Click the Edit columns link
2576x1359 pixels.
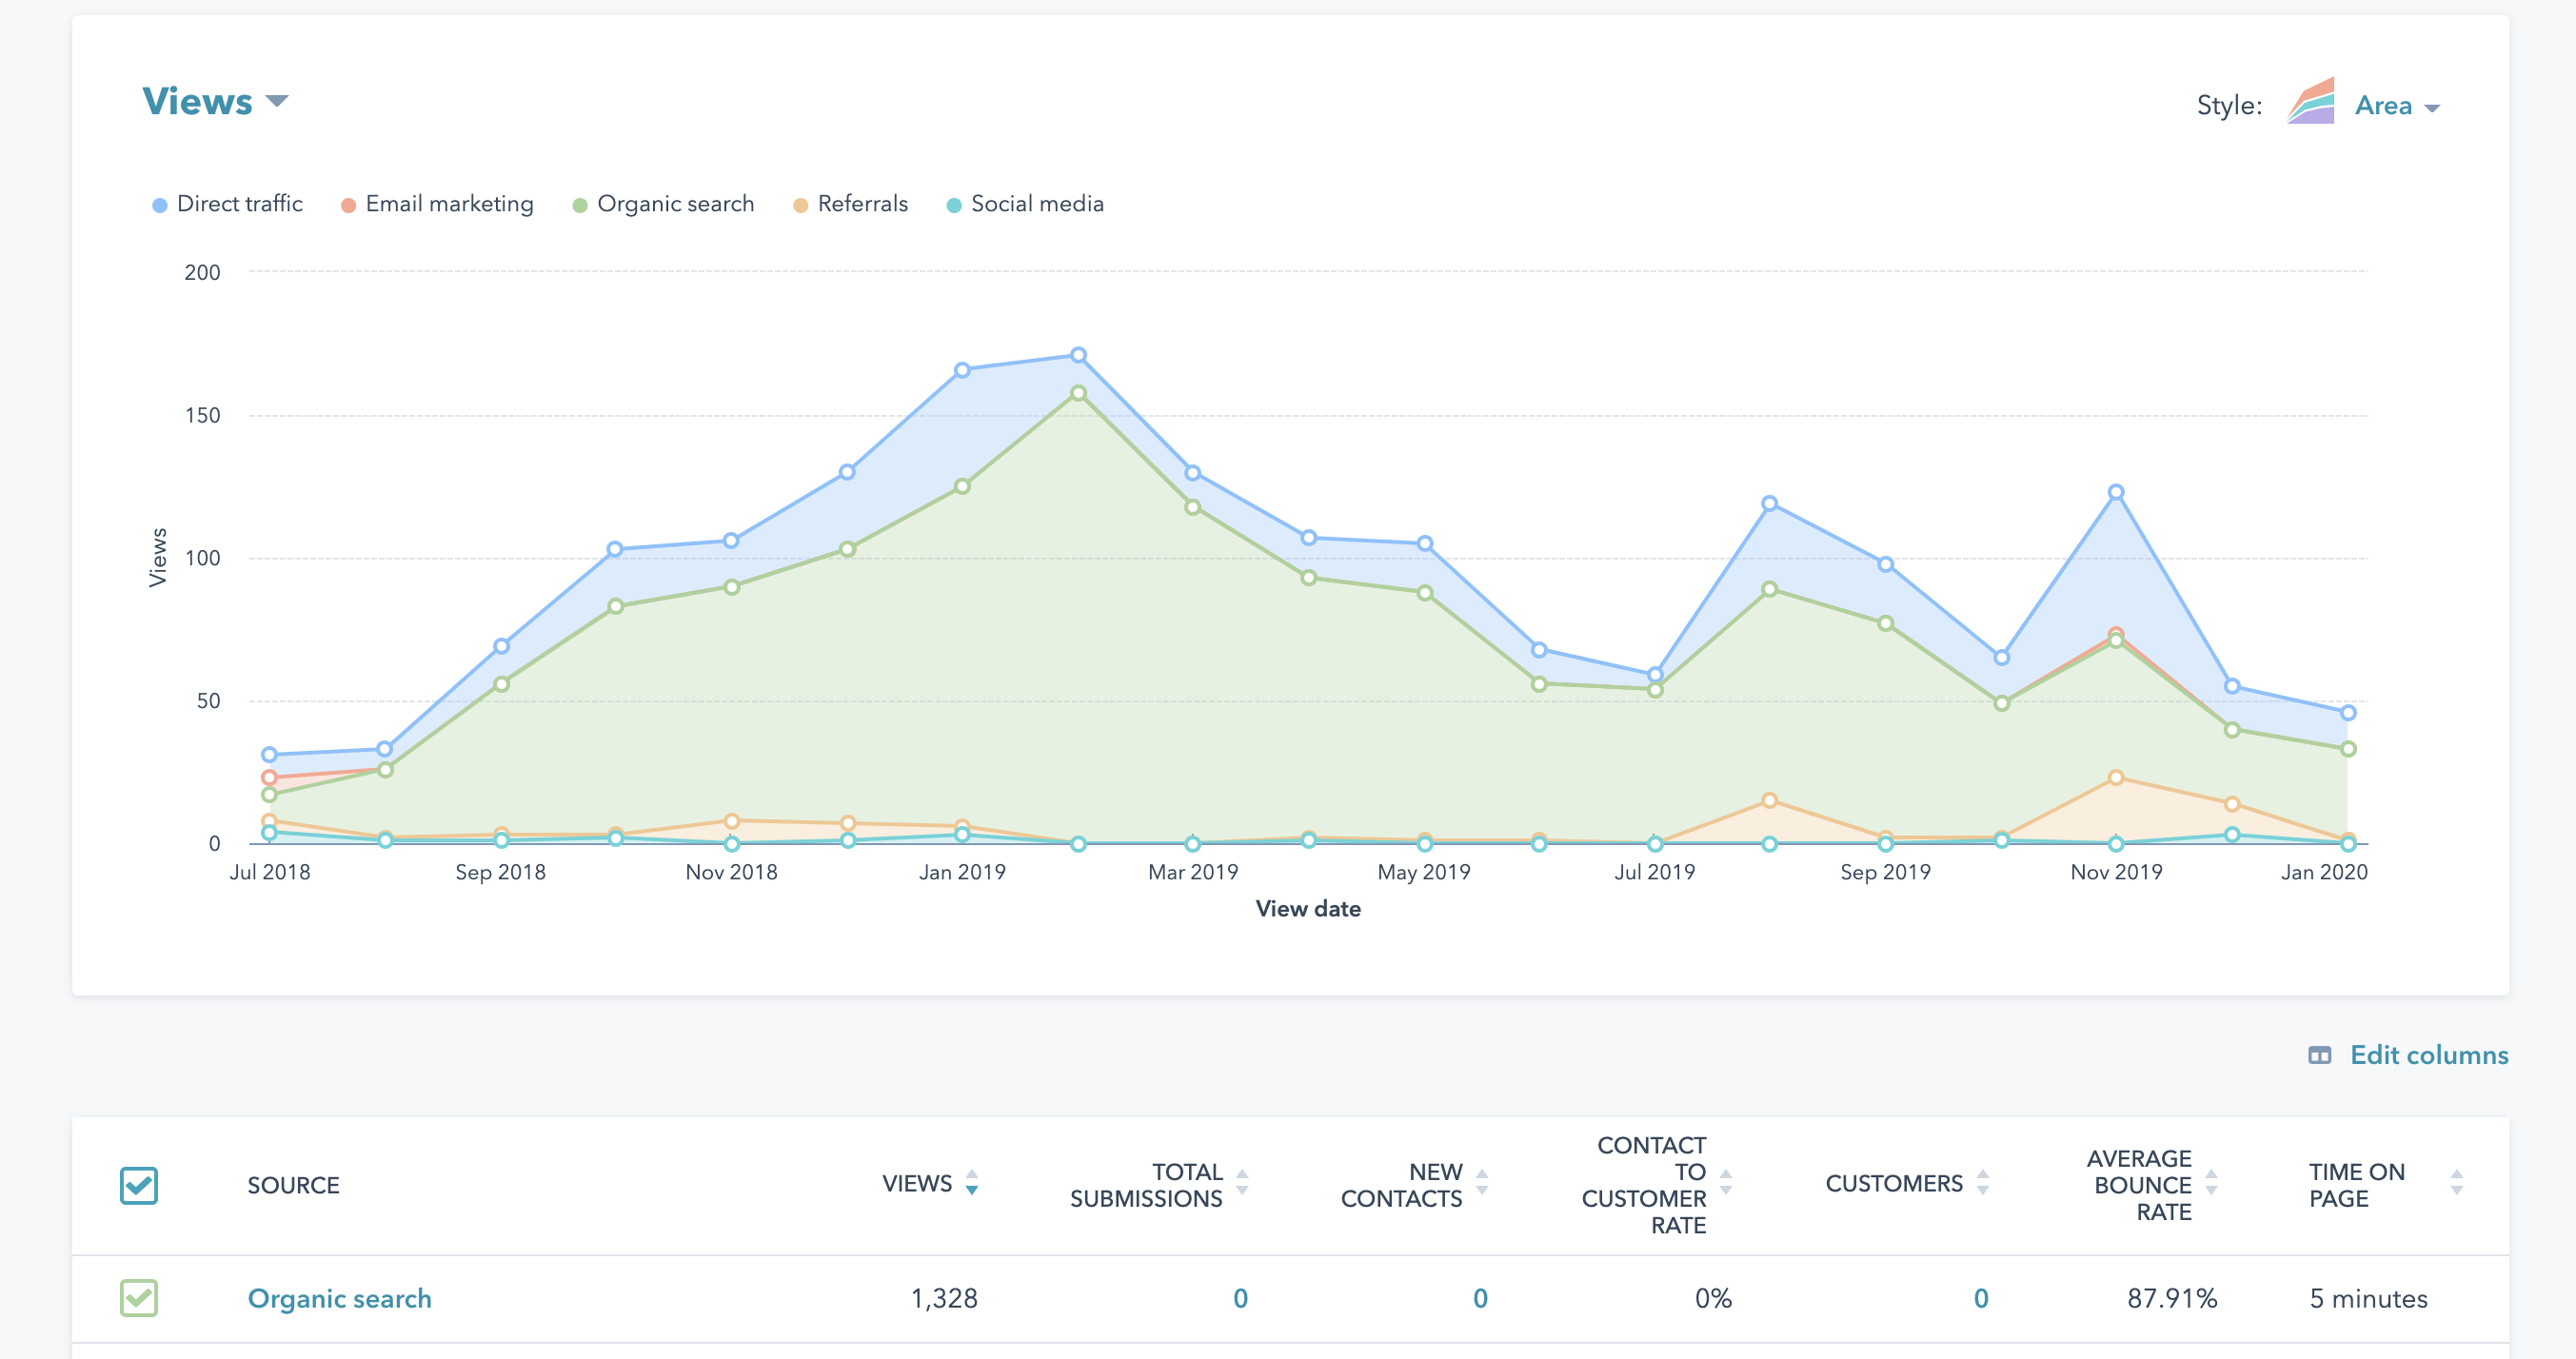tap(2428, 1055)
